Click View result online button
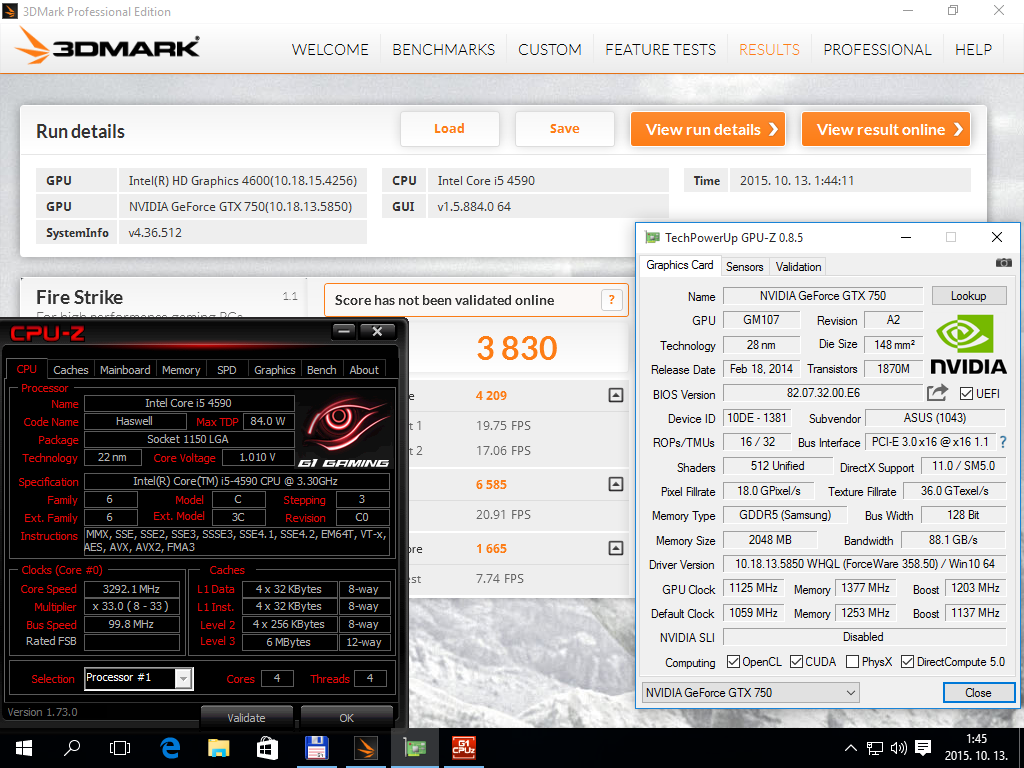The image size is (1024, 768). (886, 129)
